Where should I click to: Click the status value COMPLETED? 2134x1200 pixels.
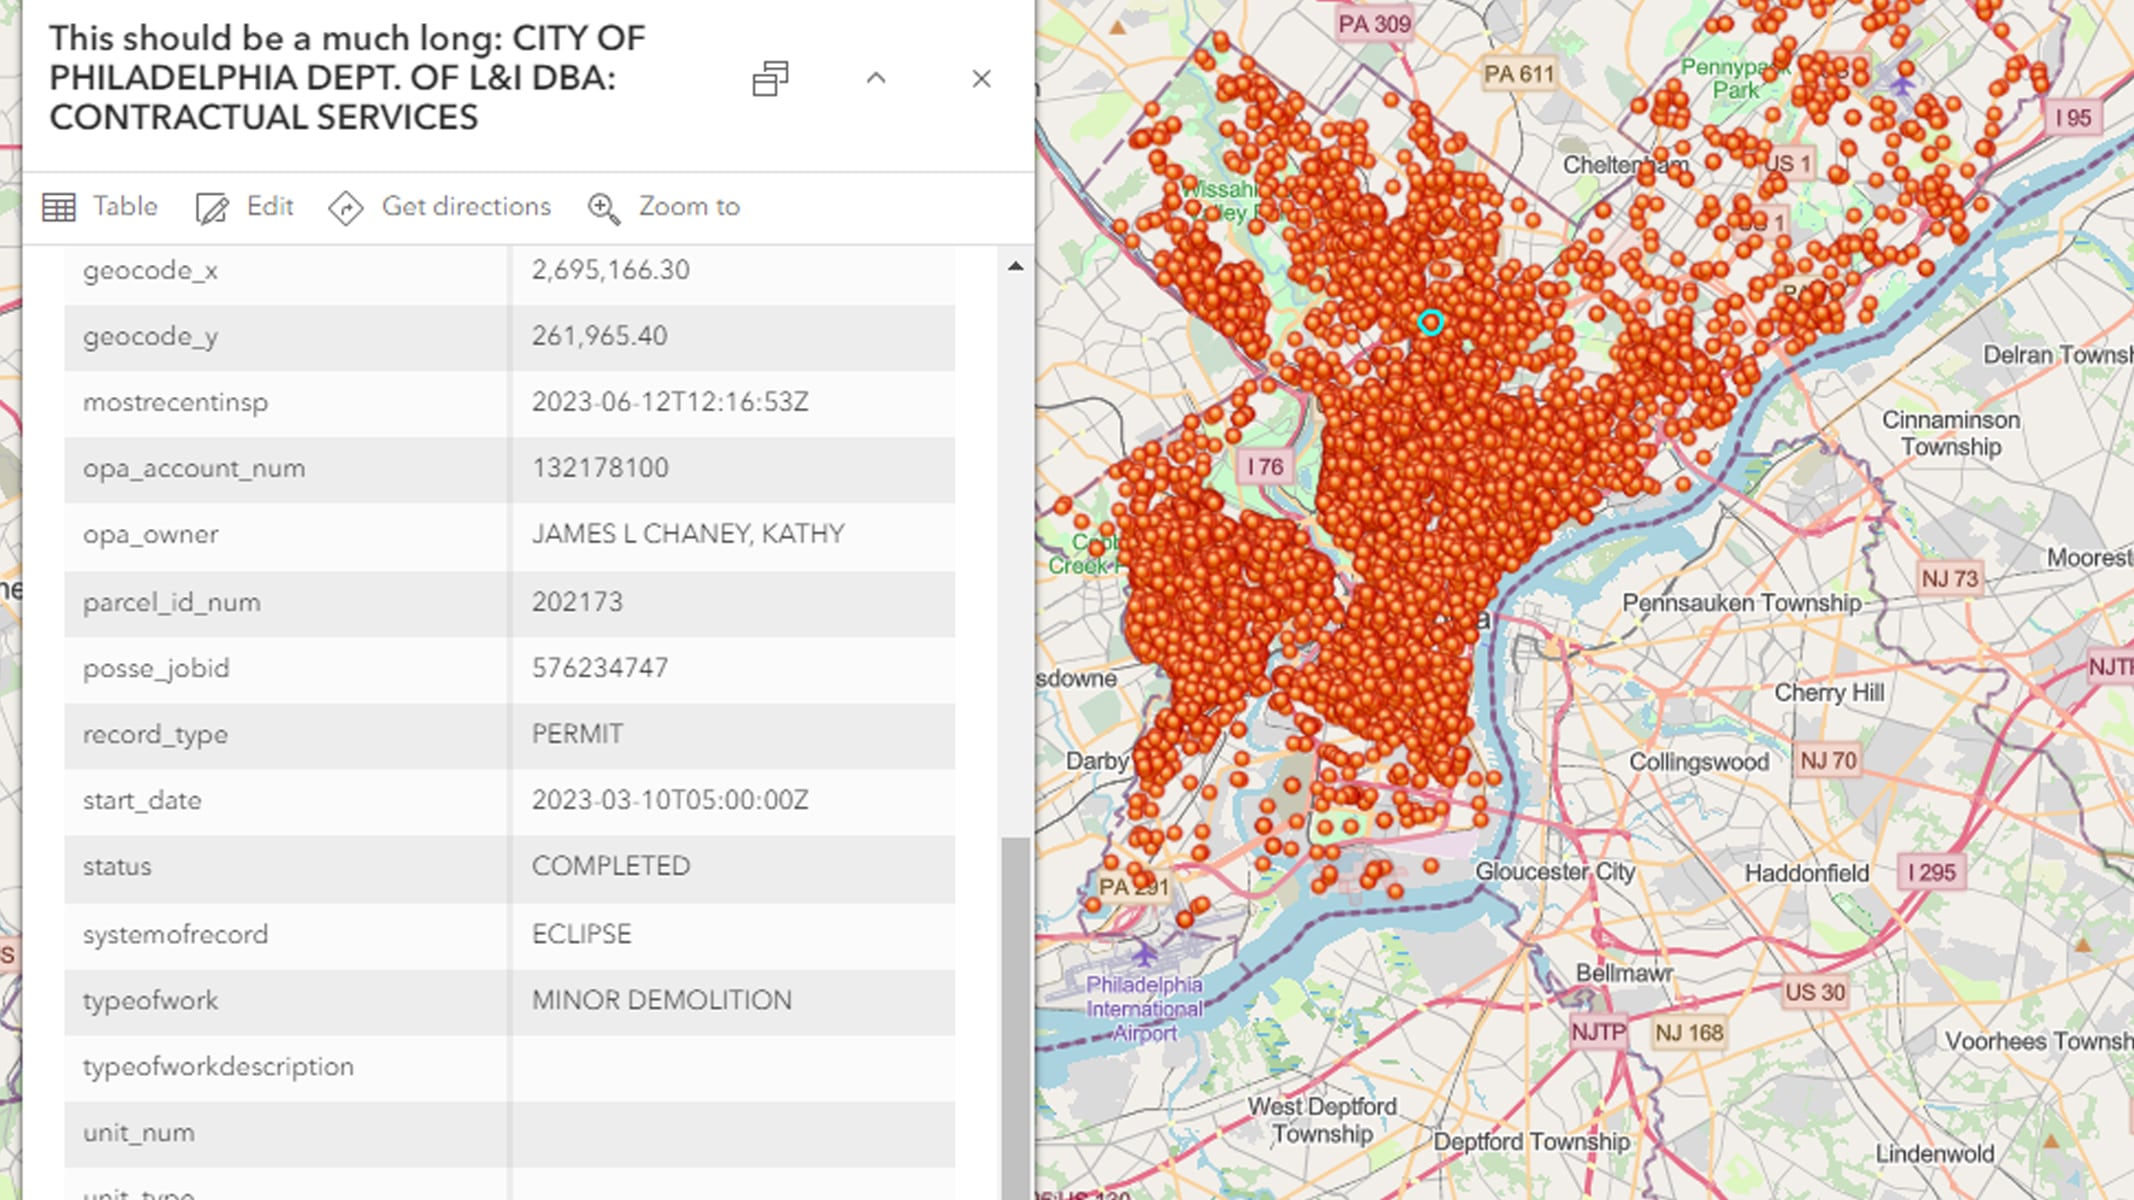(611, 866)
